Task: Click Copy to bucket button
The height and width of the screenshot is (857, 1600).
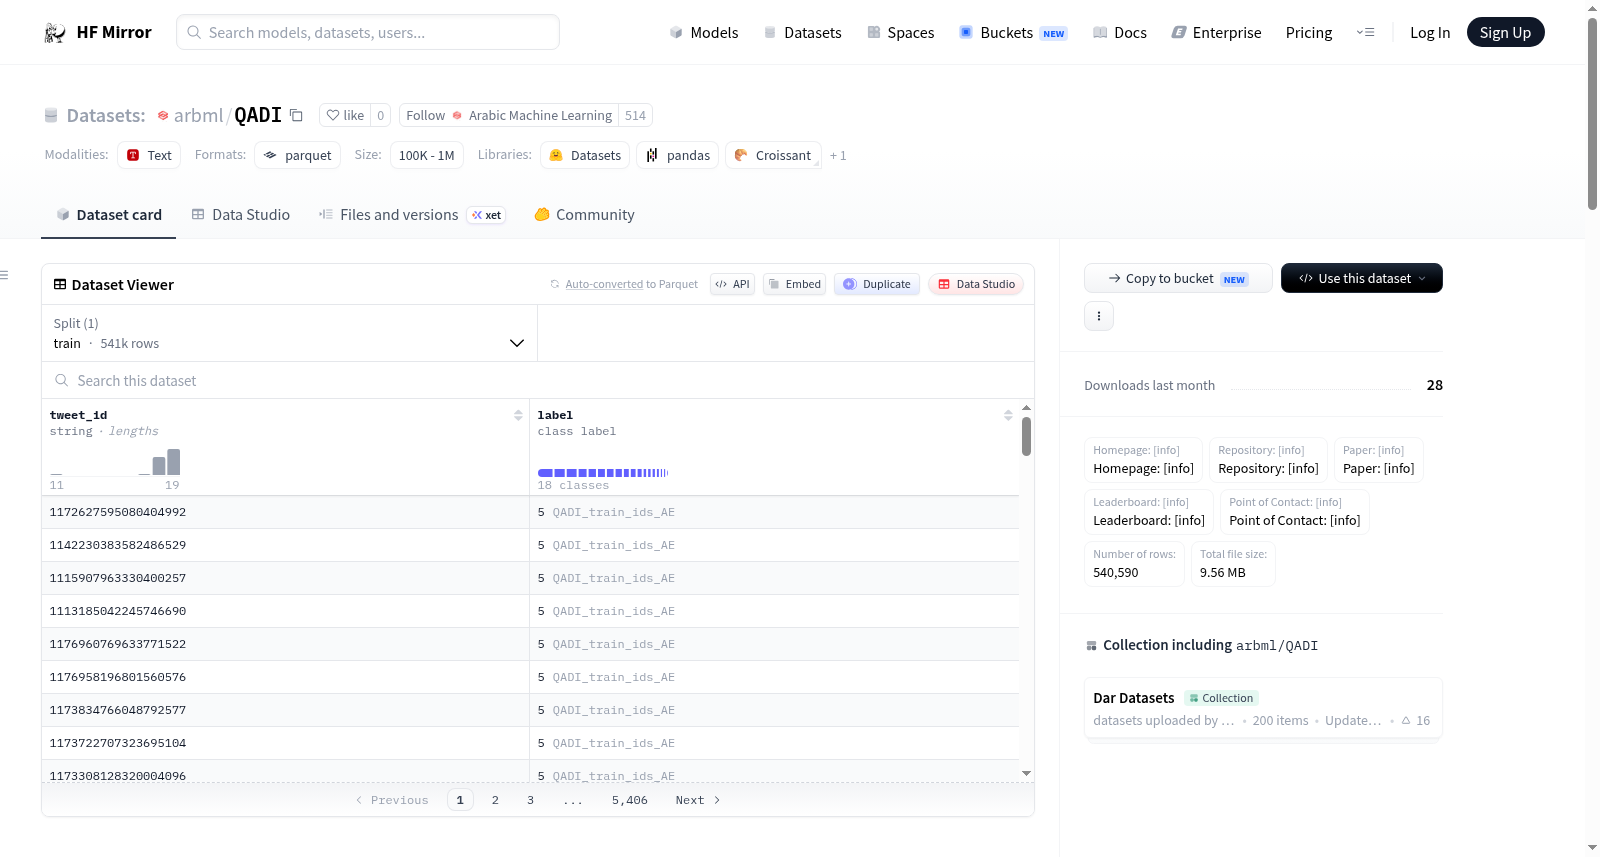Action: [x=1178, y=278]
